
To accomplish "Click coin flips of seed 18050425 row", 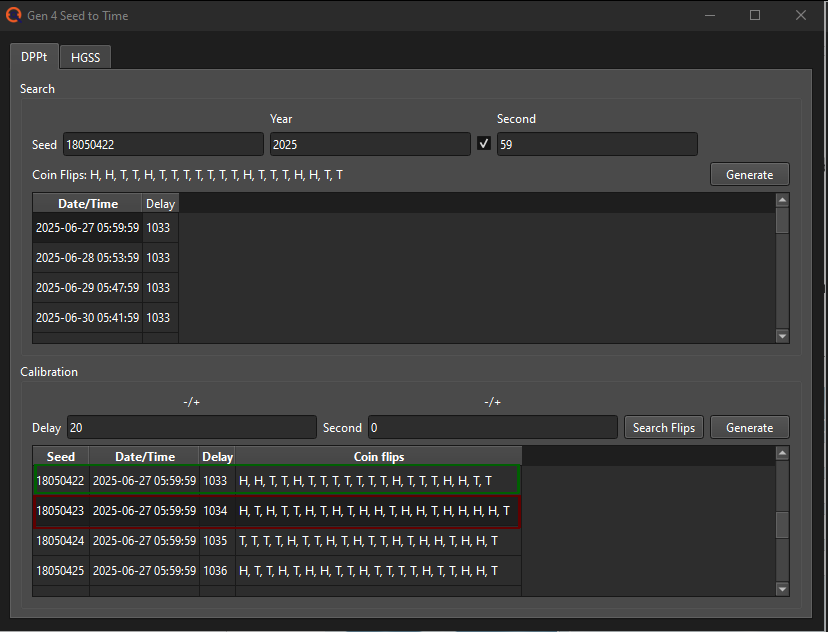I will pos(378,571).
